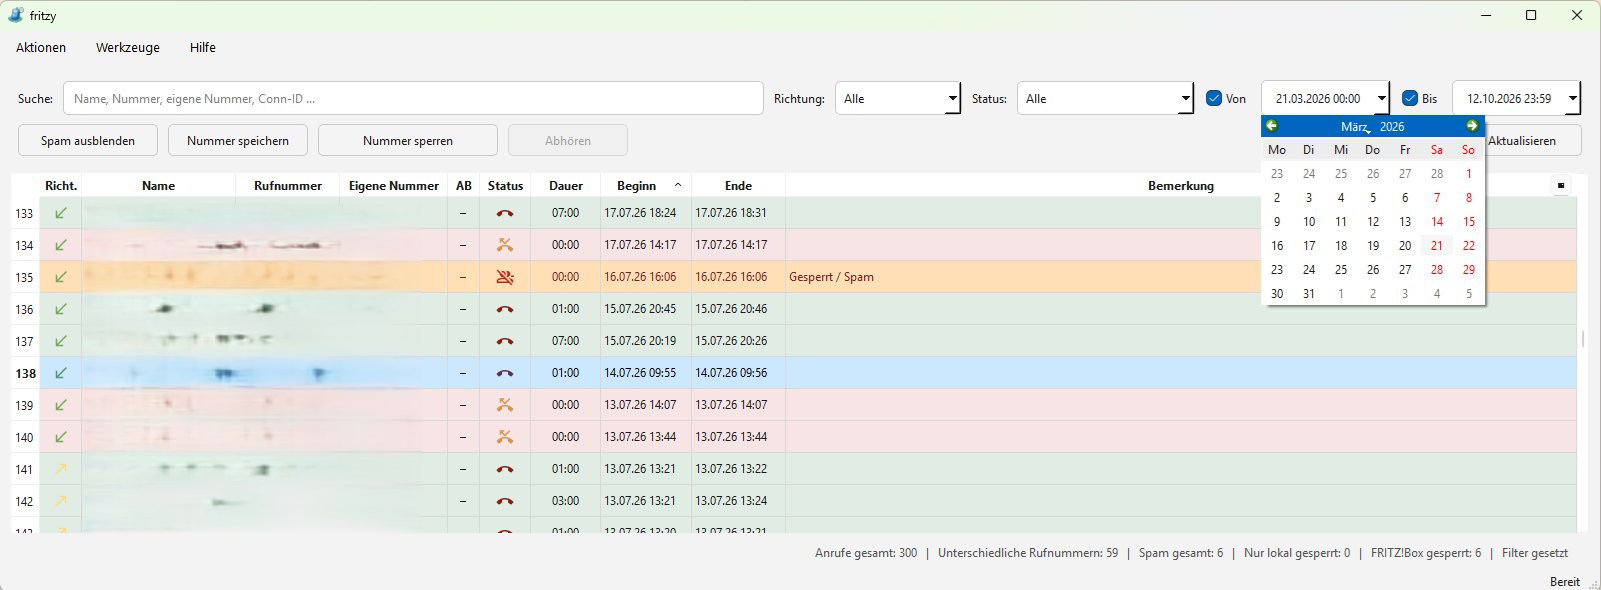Open the Werkzeuge menu

[x=128, y=47]
